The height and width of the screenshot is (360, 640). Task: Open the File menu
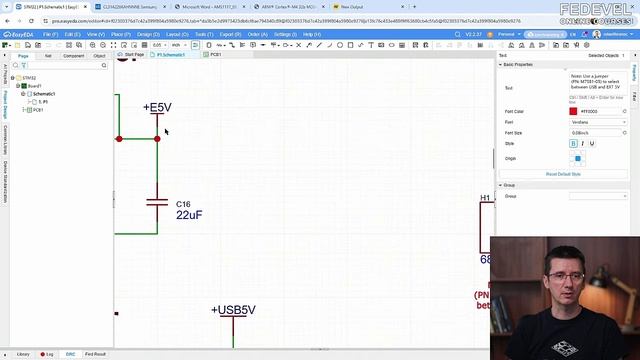pos(51,34)
